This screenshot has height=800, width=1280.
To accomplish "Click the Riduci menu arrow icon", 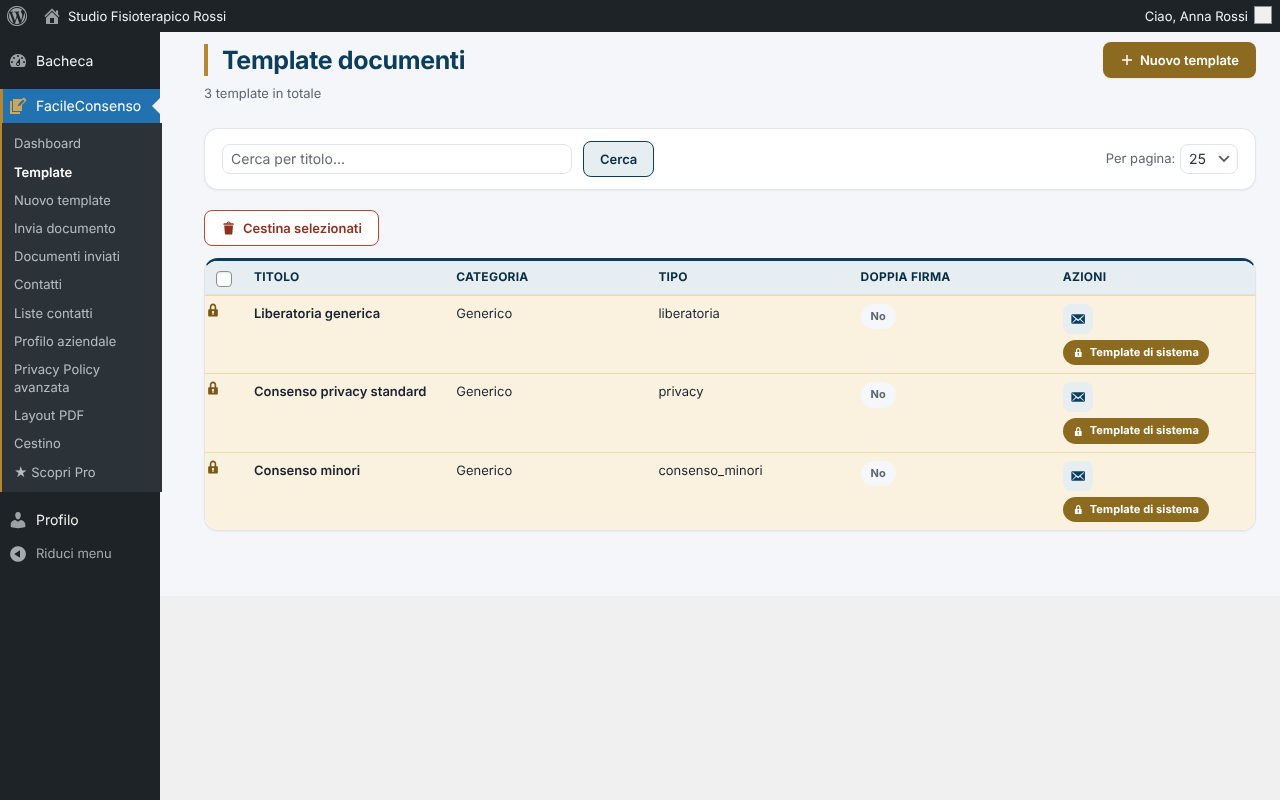I will coord(18,554).
